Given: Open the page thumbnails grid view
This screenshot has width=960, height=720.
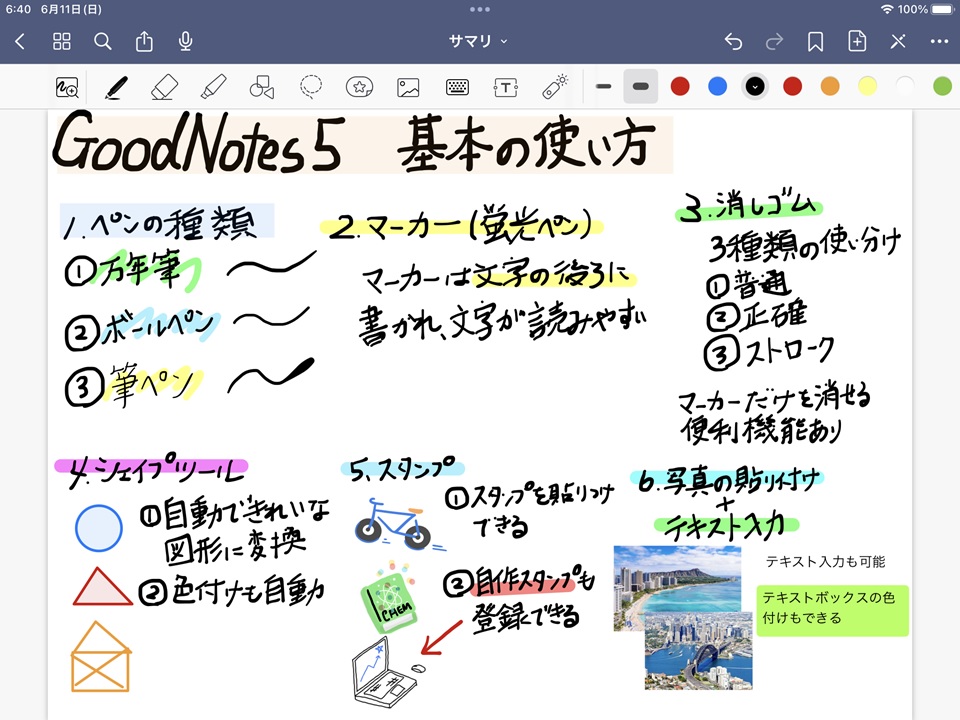Looking at the screenshot, I should click(62, 41).
